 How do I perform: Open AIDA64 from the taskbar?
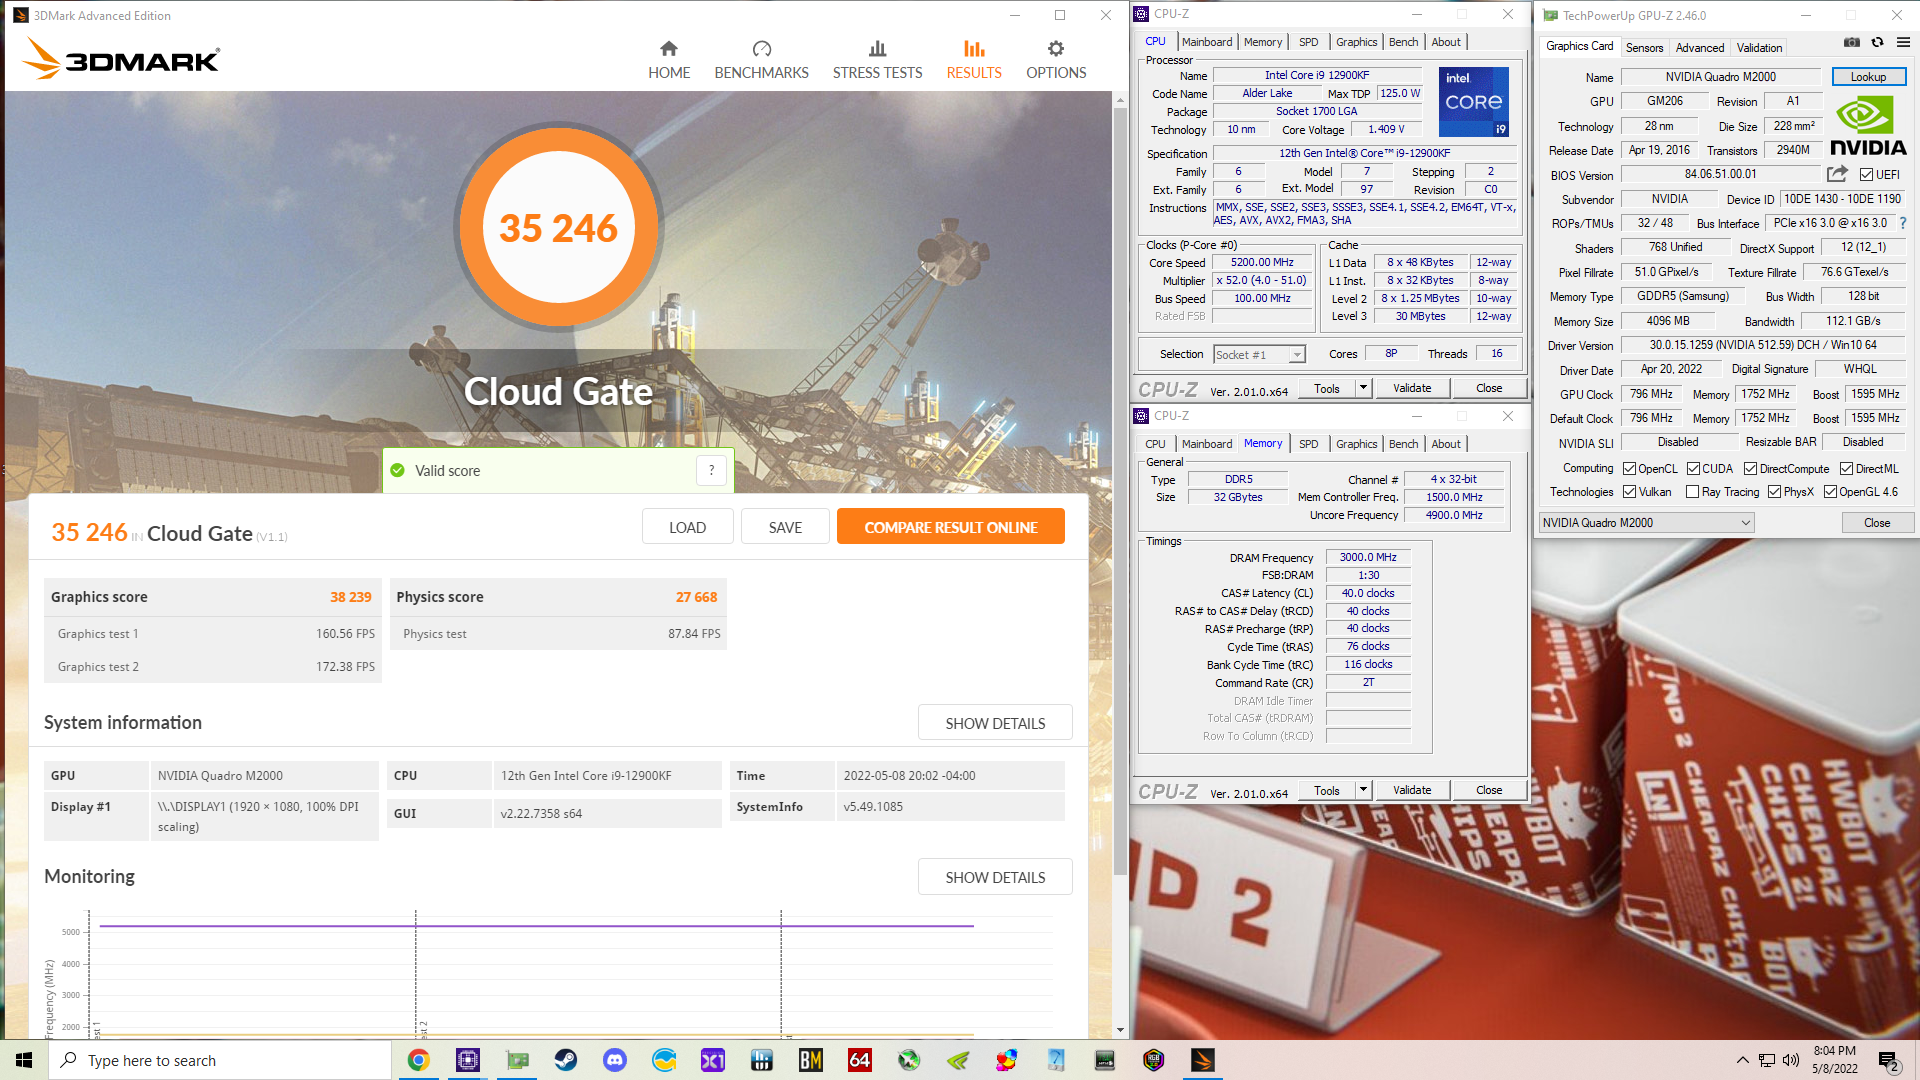[x=860, y=1060]
